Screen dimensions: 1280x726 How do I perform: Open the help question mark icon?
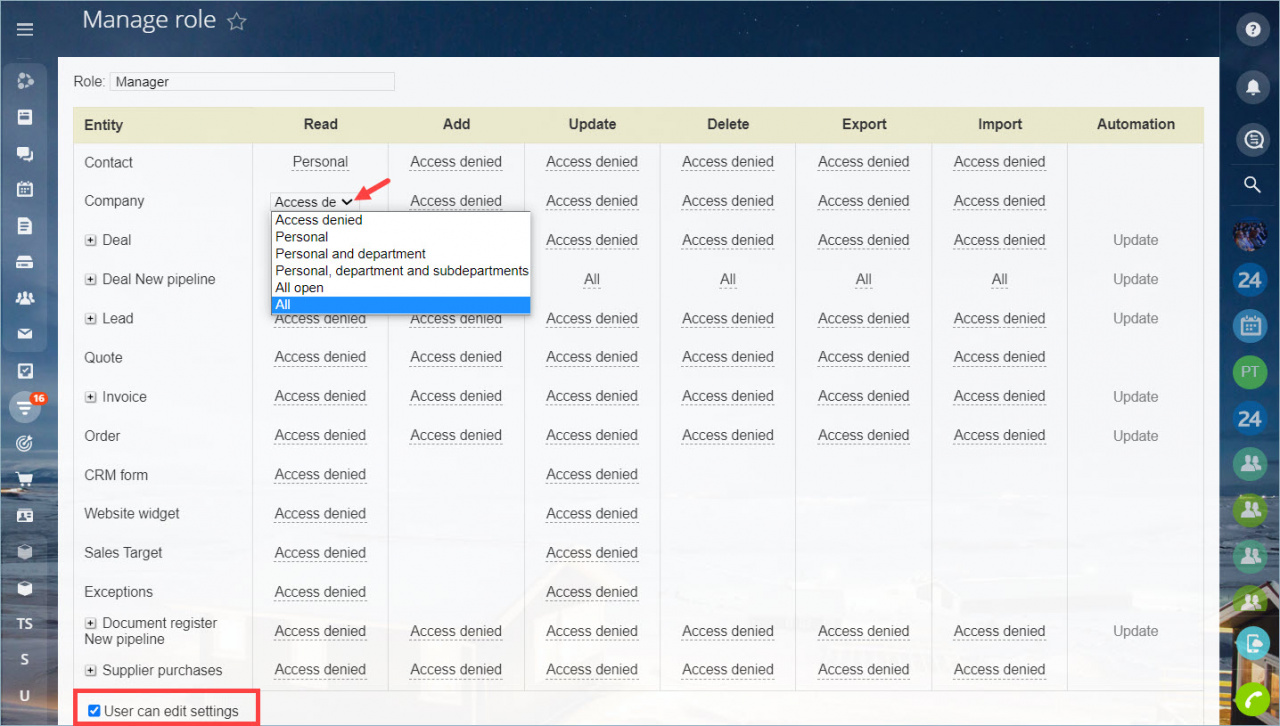(x=1252, y=30)
